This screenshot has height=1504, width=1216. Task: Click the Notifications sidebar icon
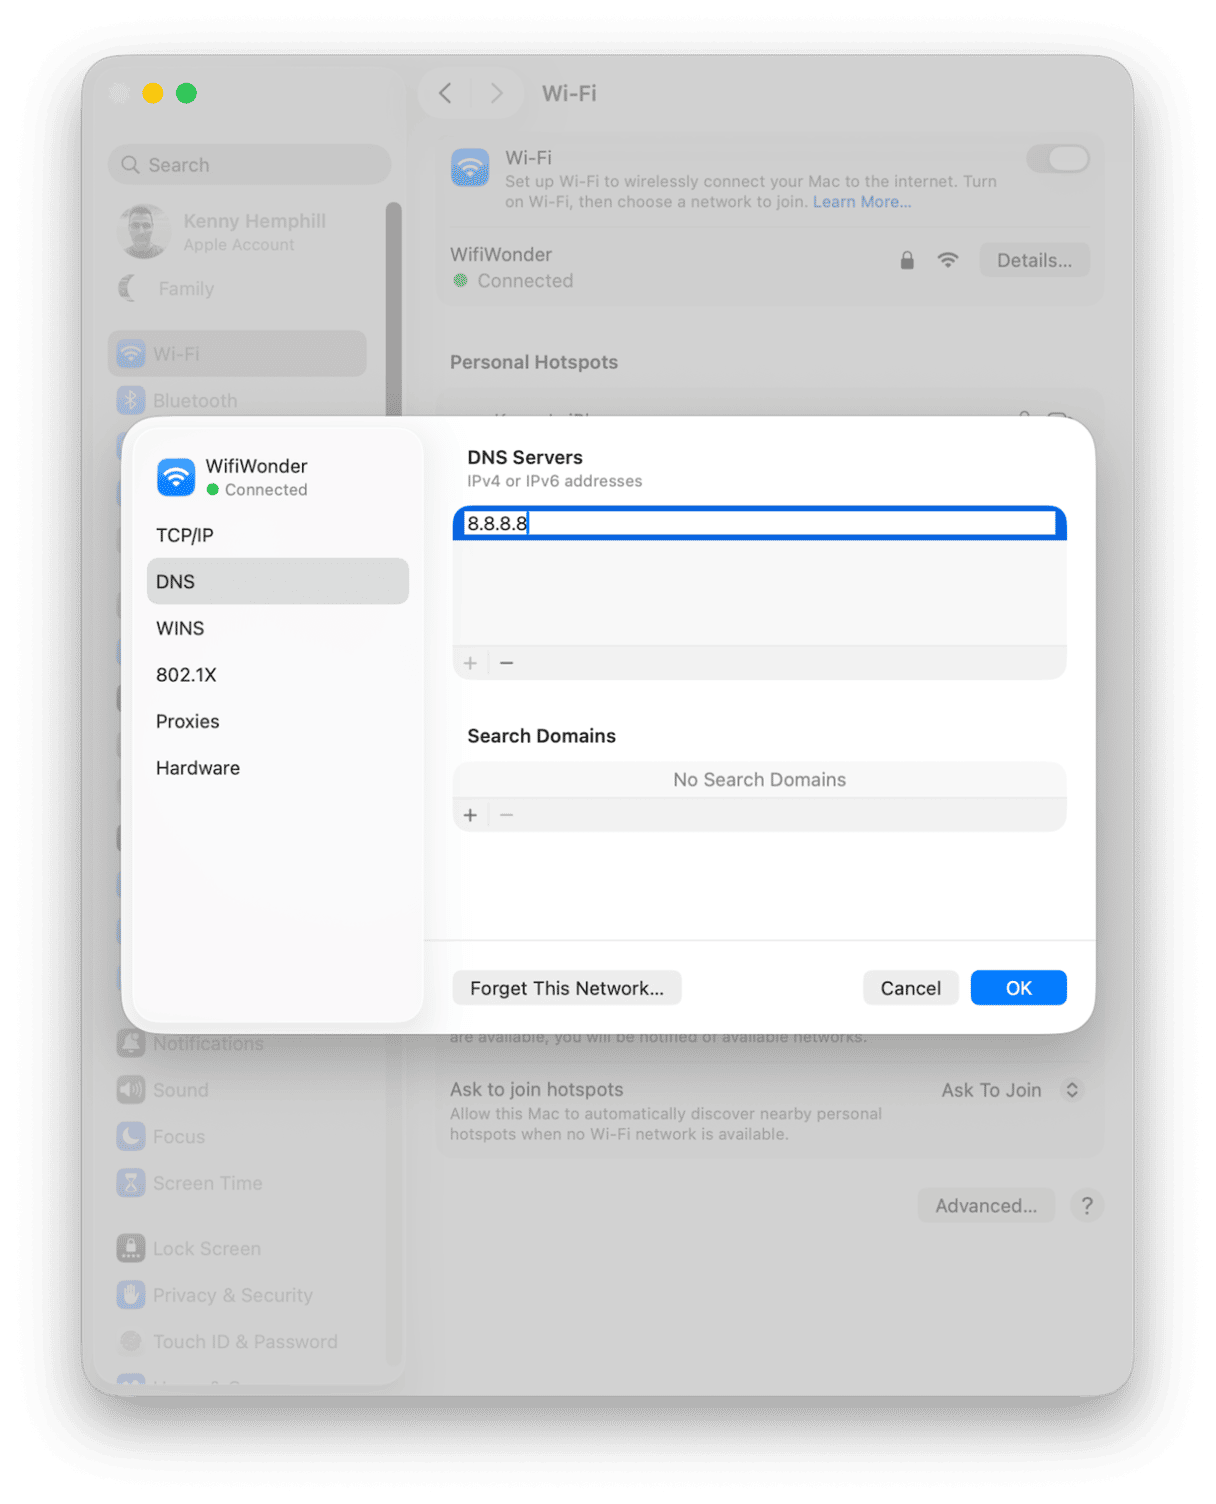click(131, 1043)
